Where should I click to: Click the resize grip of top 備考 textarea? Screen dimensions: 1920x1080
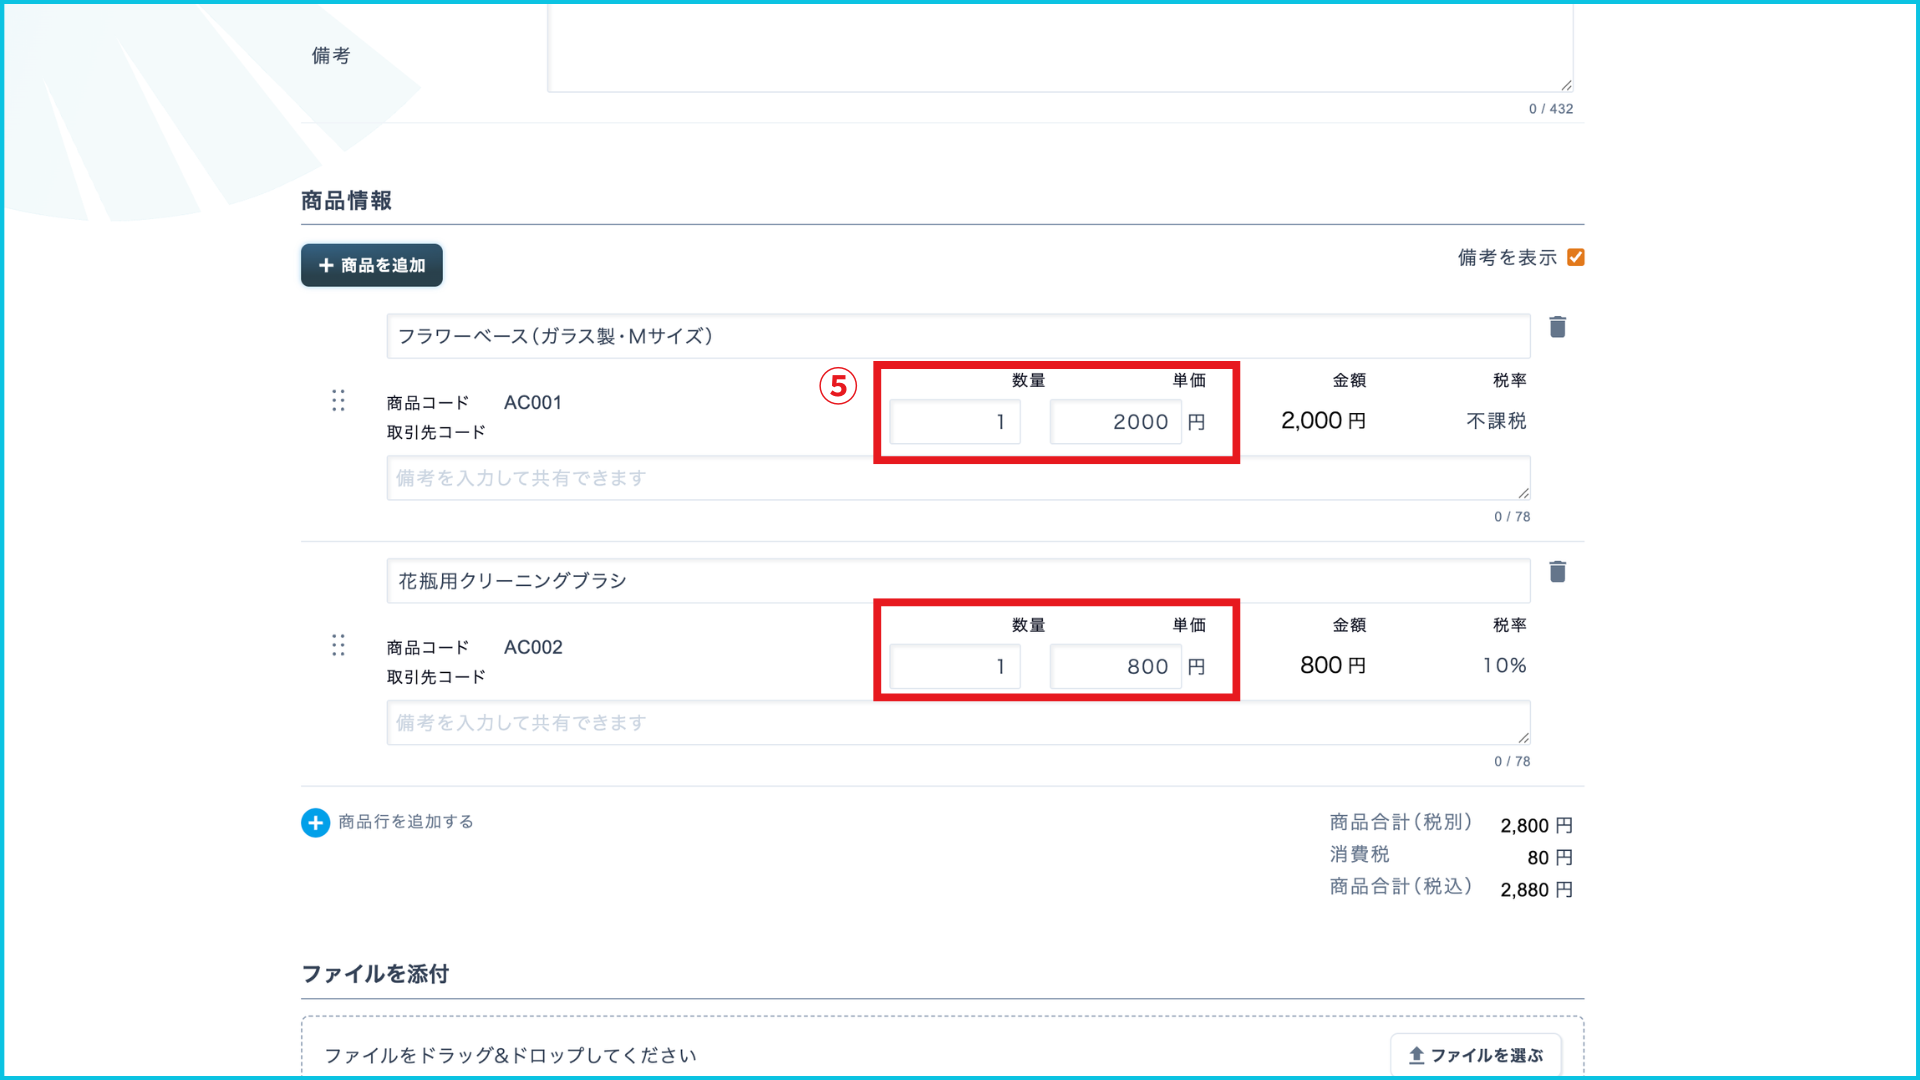[x=1566, y=85]
